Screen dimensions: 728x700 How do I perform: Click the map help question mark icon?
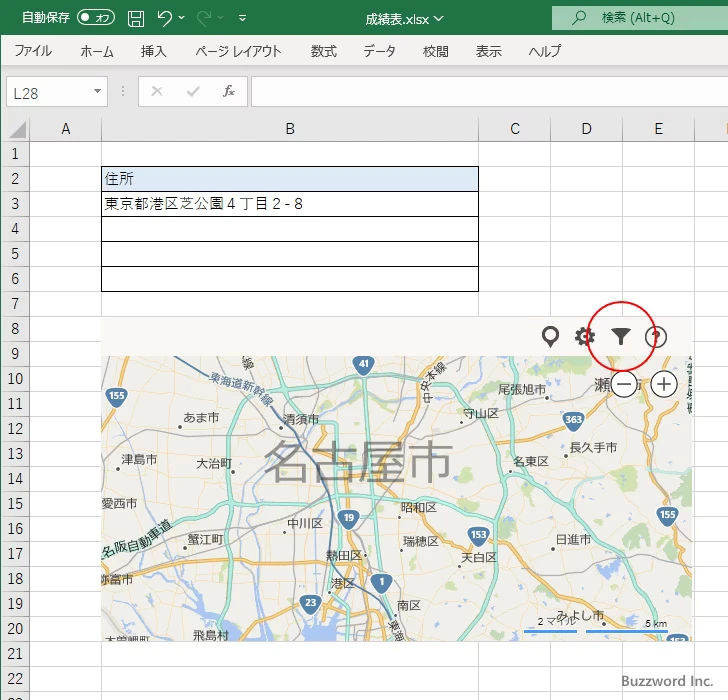point(656,337)
